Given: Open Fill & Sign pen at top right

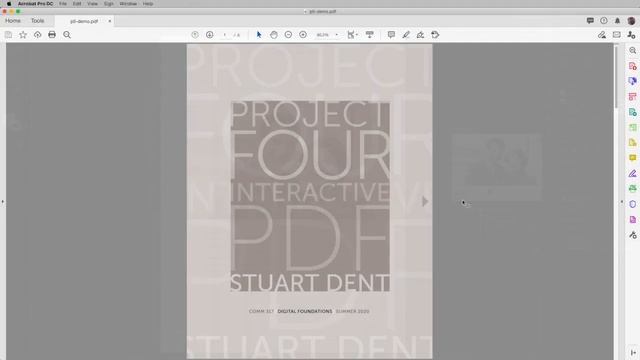Looking at the screenshot, I should click(x=602, y=35).
